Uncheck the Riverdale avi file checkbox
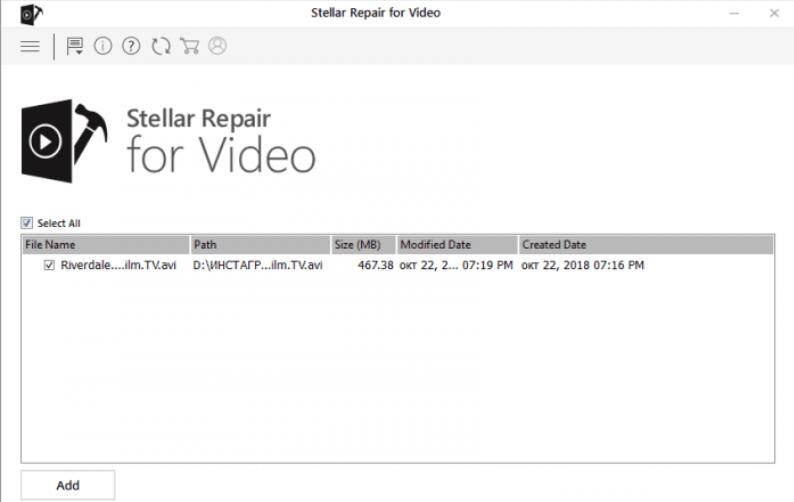The image size is (794, 502). (x=49, y=265)
